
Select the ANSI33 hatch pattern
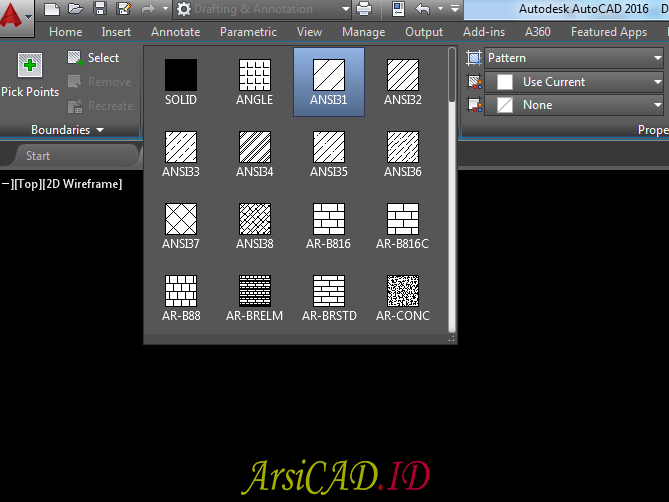pyautogui.click(x=181, y=154)
